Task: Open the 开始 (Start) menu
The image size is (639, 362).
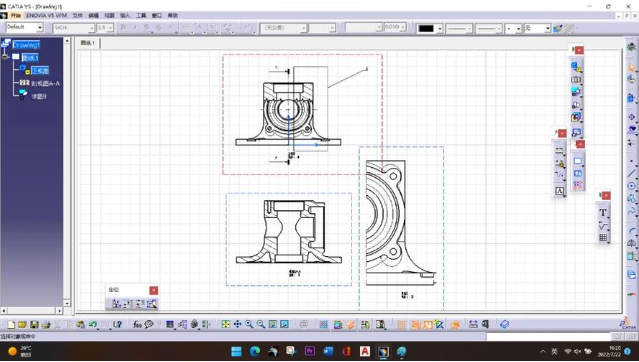Action: tap(15, 15)
